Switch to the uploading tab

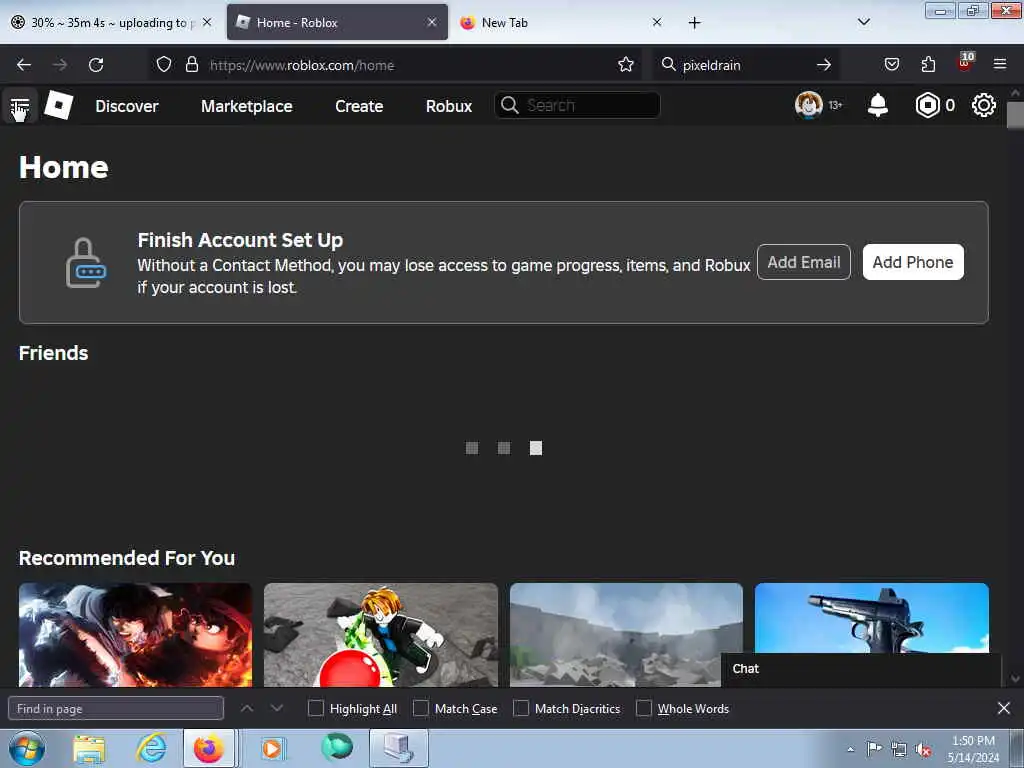pyautogui.click(x=112, y=22)
